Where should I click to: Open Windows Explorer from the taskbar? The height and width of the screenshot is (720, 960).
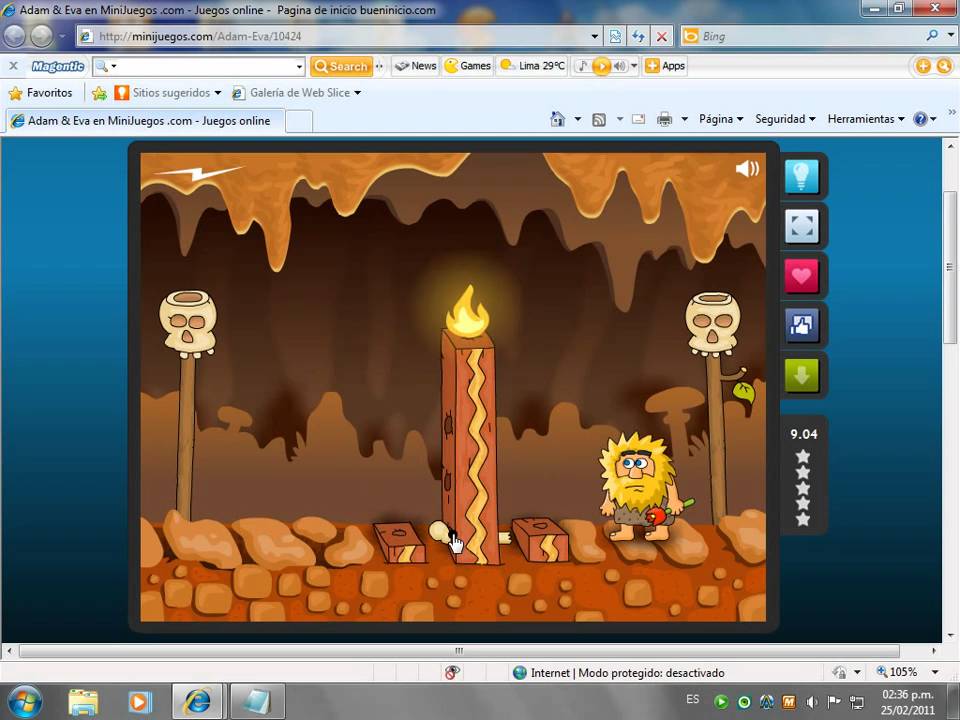click(x=83, y=702)
